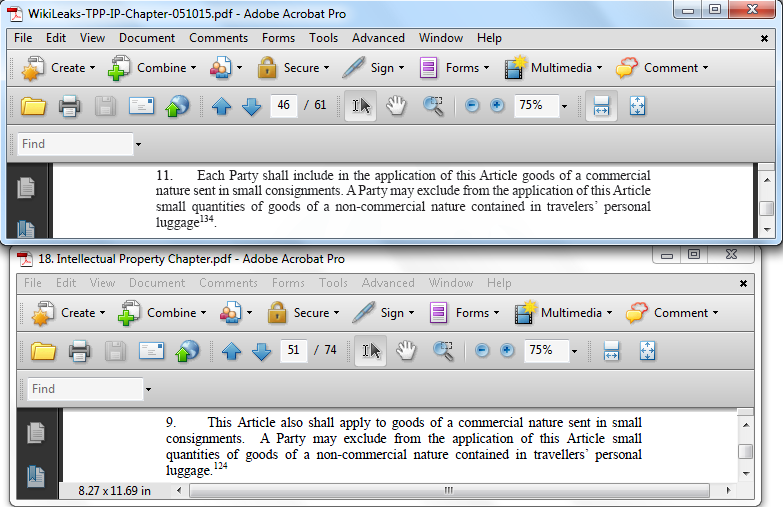Screen dimensions: 783x507
Task: Find field in Intellectual Property window
Action: [x=85, y=389]
